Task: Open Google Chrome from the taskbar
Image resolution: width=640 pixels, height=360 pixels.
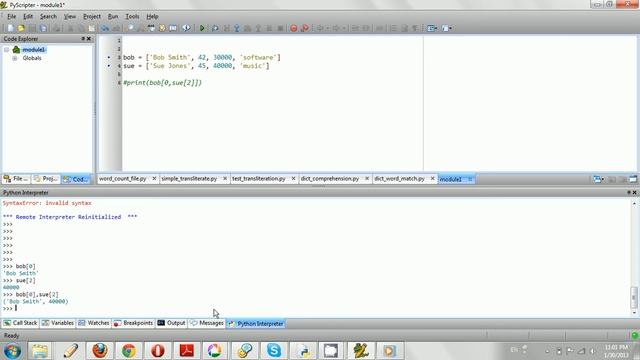Action: (129, 351)
